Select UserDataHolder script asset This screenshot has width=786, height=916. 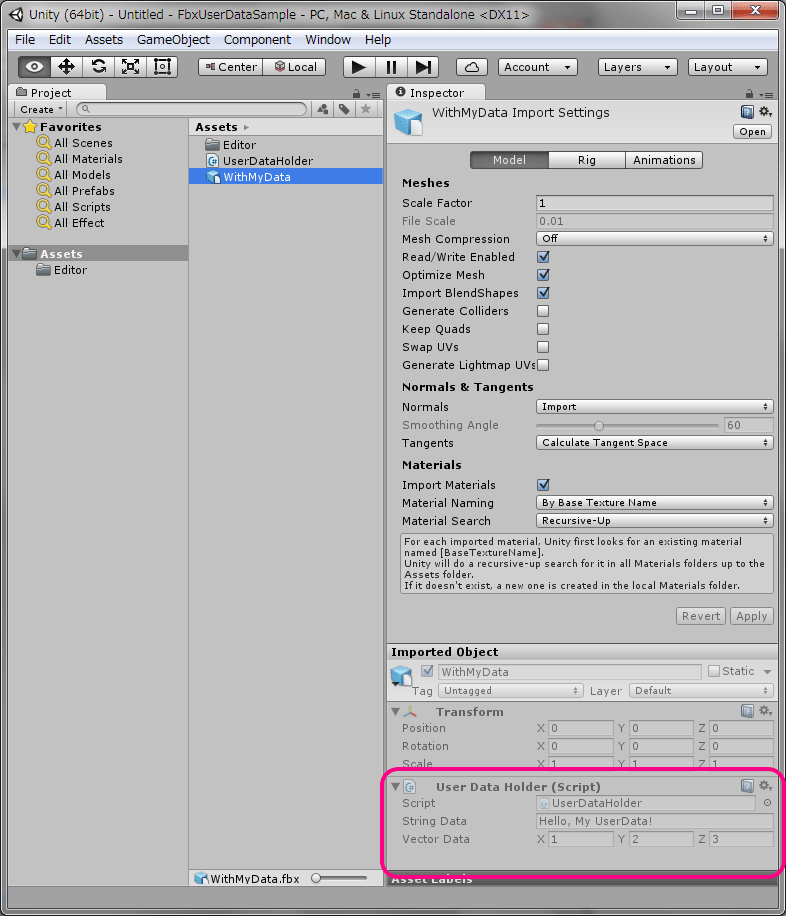pos(268,161)
